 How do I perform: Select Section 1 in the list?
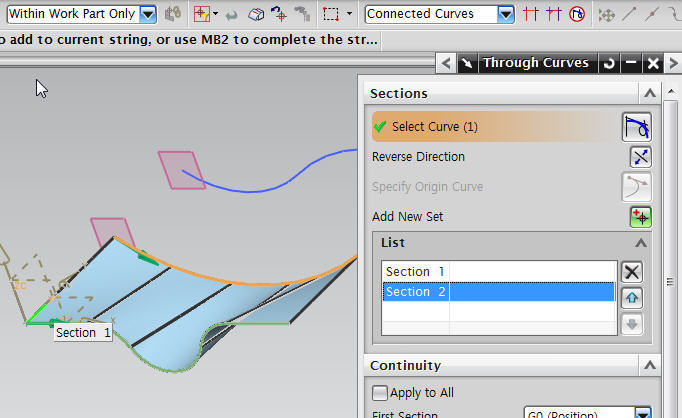coord(499,271)
